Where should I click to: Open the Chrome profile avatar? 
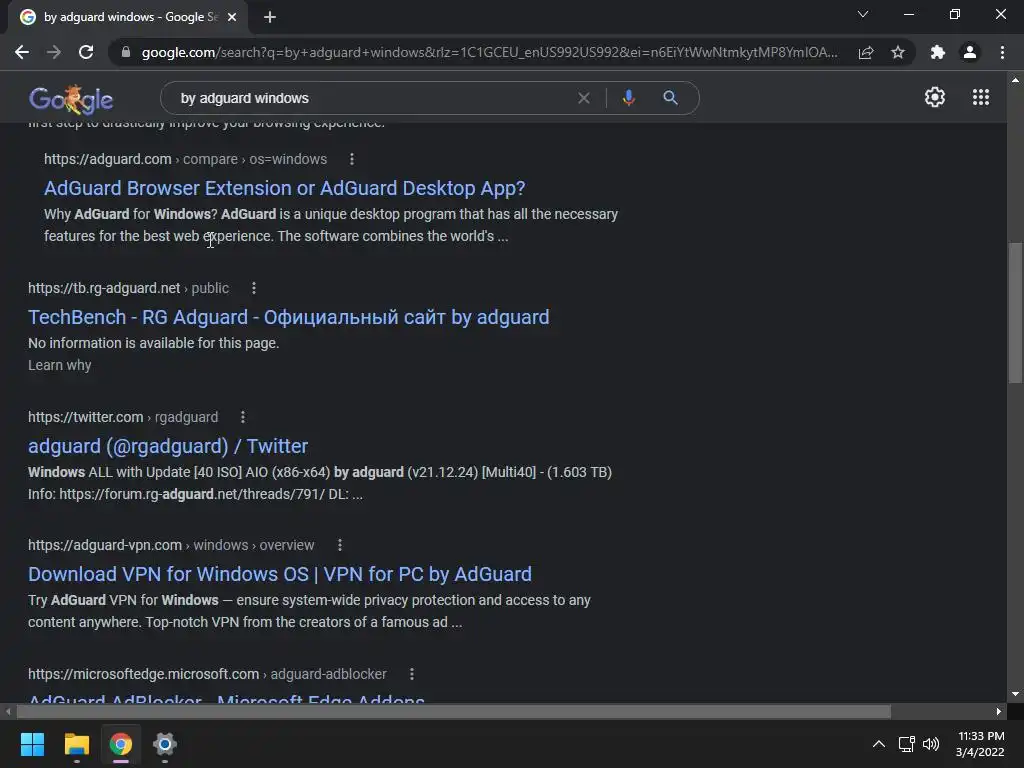pos(970,52)
